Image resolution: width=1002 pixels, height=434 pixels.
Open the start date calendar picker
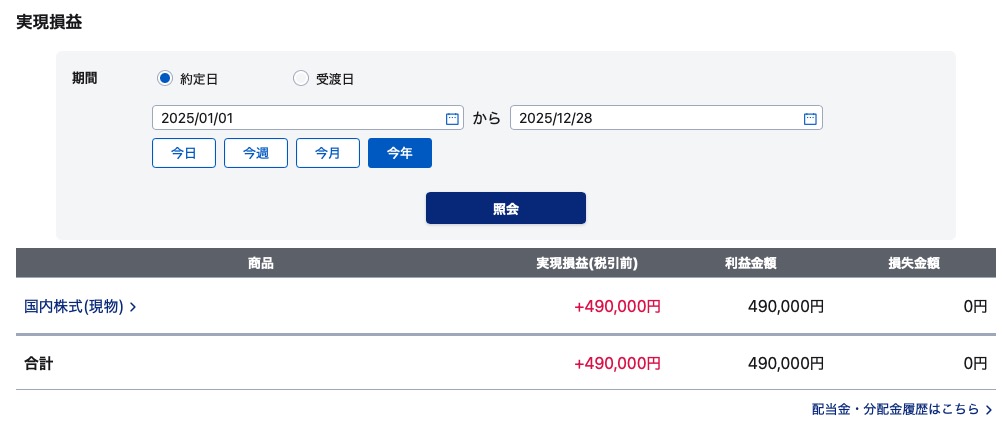(452, 118)
